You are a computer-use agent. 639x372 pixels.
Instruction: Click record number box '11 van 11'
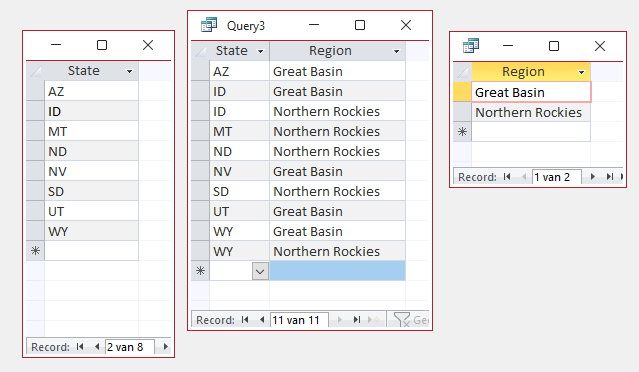299,320
